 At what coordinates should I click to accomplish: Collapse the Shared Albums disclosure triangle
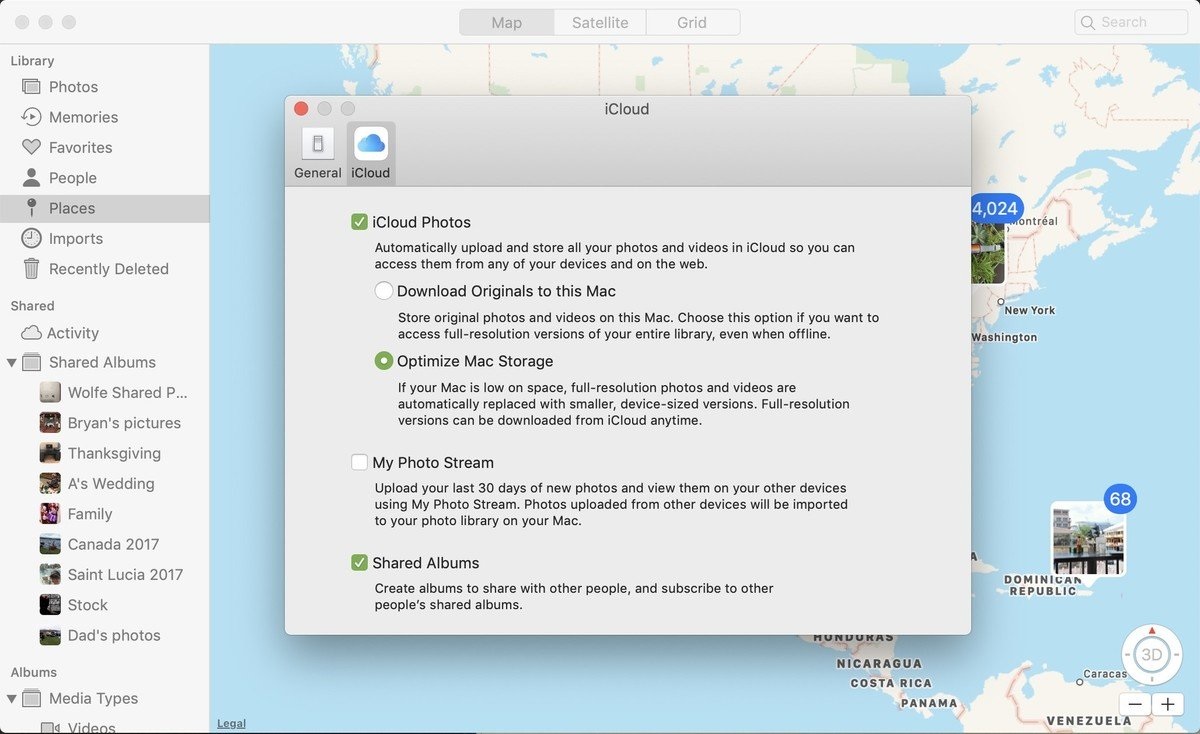[x=12, y=362]
